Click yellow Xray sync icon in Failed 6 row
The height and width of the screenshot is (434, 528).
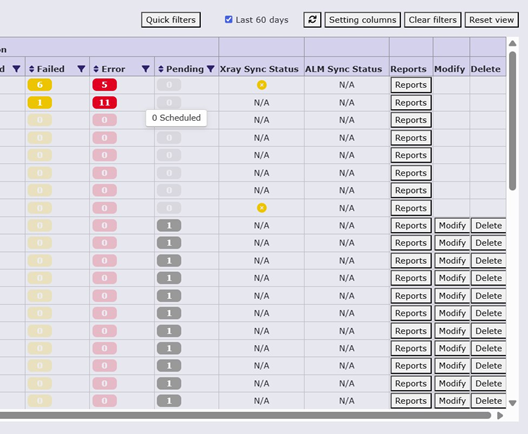(x=262, y=85)
